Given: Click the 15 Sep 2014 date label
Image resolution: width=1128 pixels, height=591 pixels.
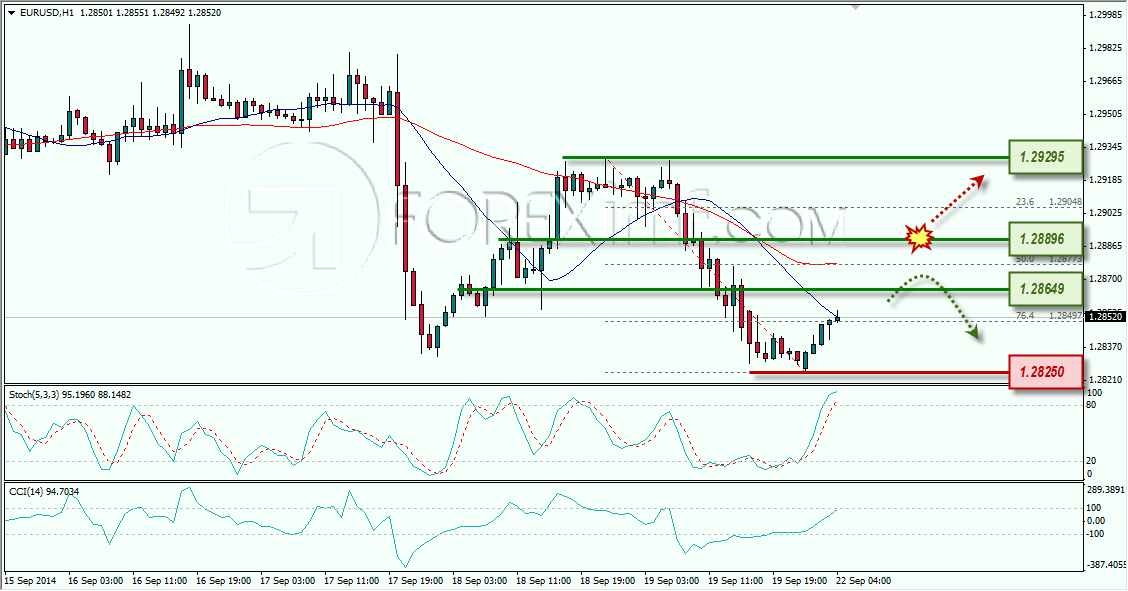Looking at the screenshot, I should coord(30,580).
